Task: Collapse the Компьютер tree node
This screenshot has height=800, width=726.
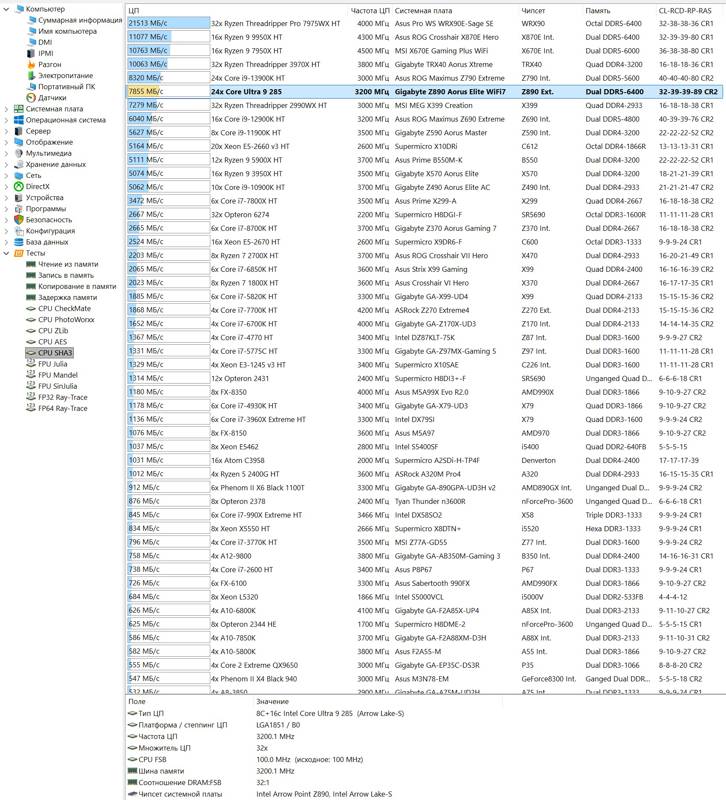Action: [6, 9]
